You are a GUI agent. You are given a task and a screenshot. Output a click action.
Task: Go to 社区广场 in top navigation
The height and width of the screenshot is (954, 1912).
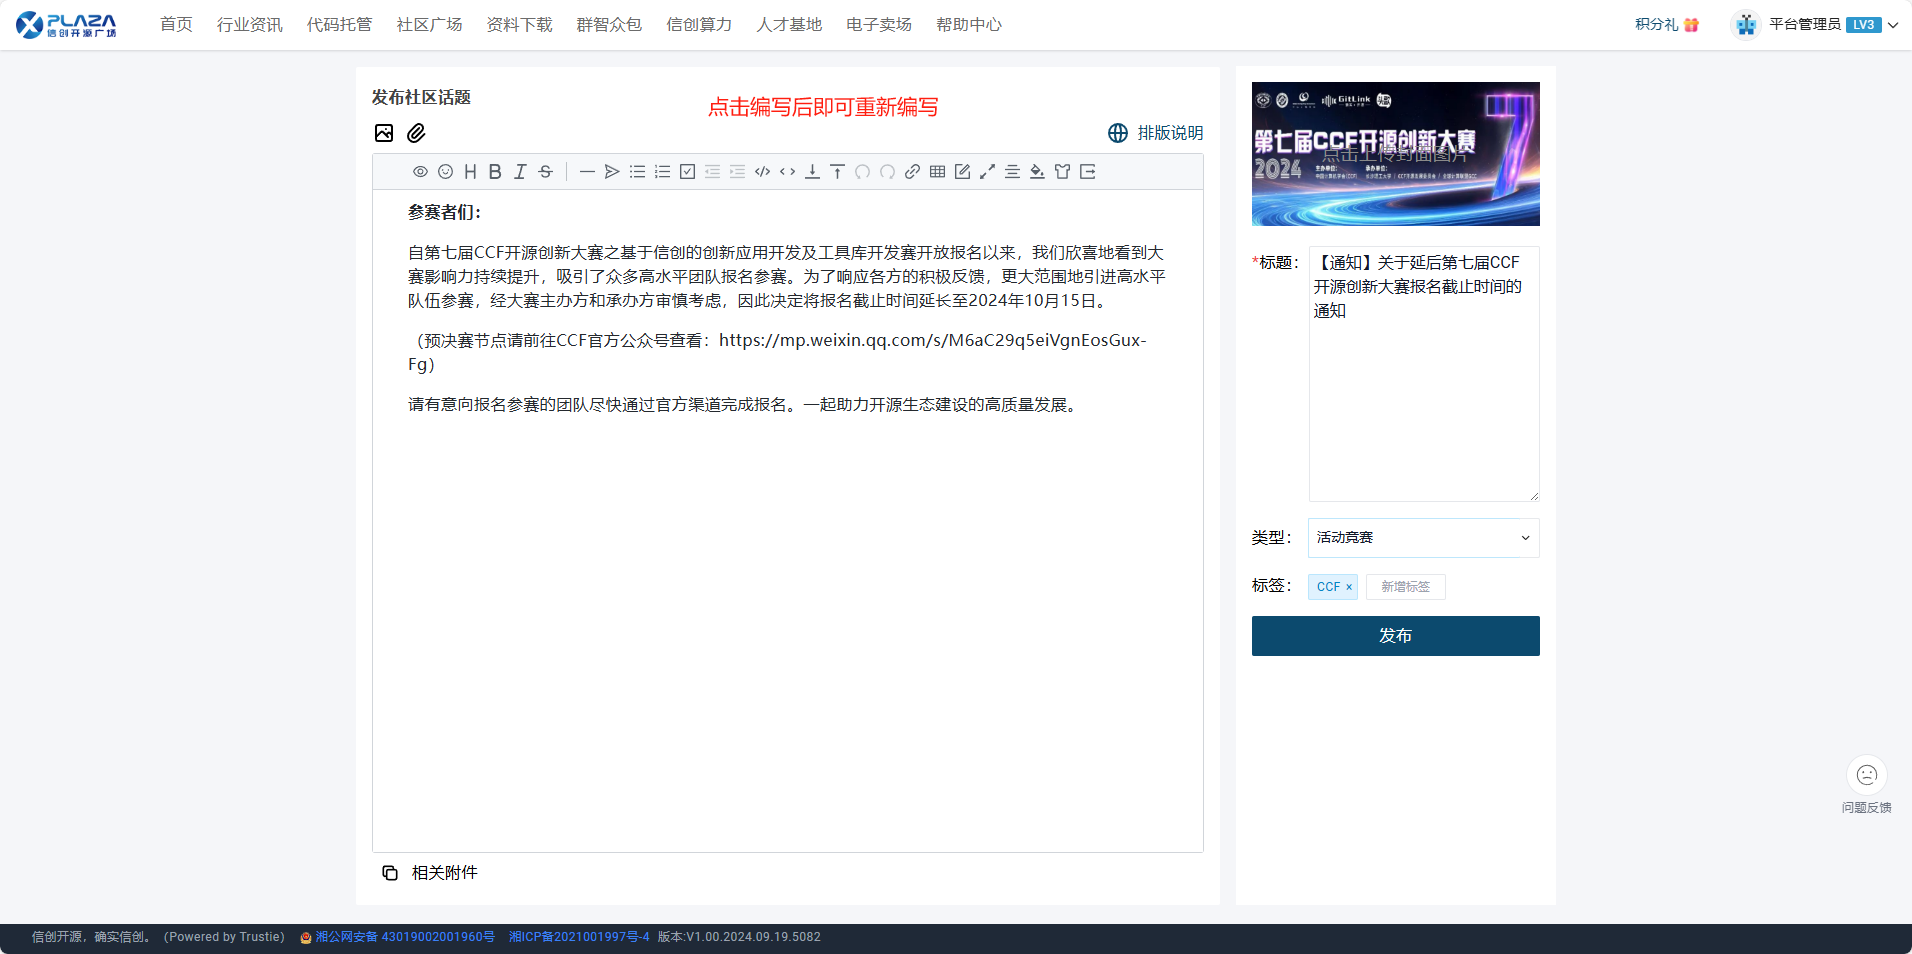coord(429,25)
